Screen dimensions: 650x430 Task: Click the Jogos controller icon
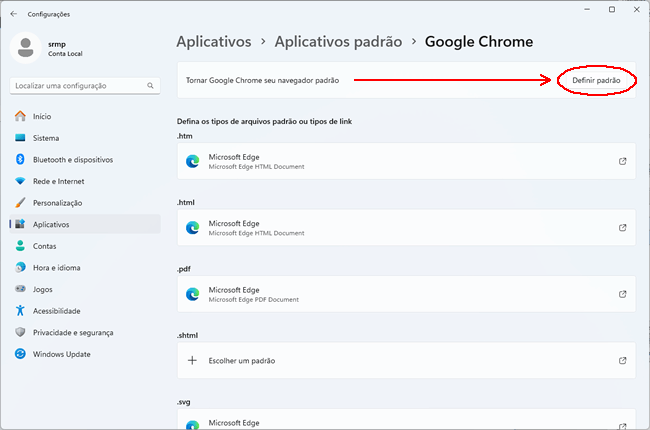point(20,289)
